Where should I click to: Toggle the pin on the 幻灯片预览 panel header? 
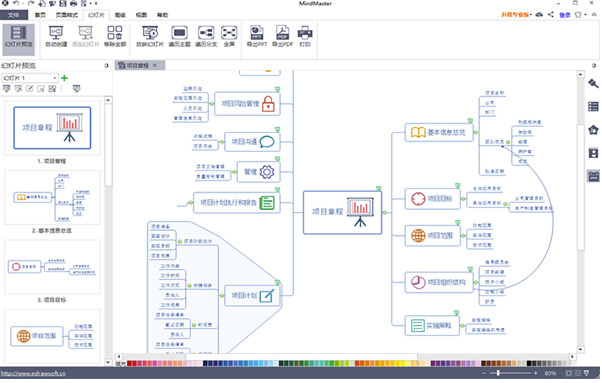click(x=106, y=66)
